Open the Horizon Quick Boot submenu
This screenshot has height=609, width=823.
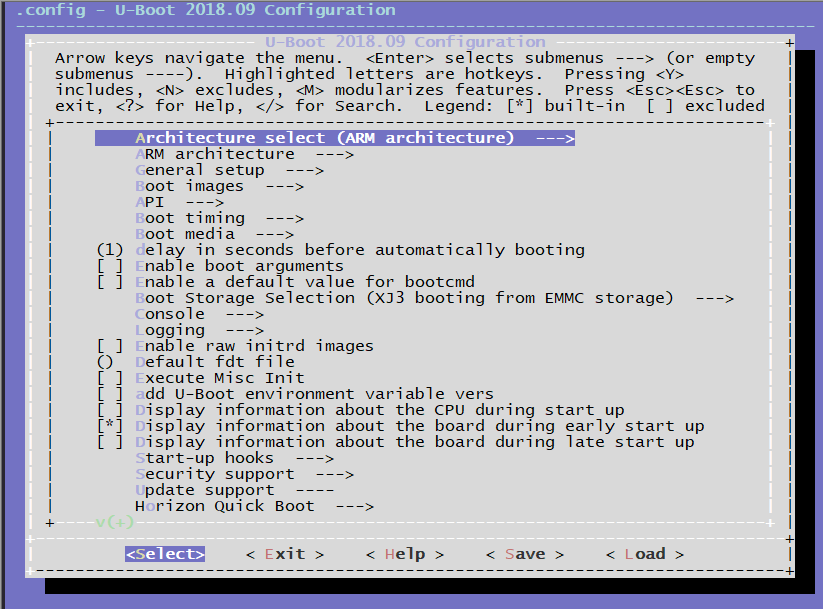point(255,507)
